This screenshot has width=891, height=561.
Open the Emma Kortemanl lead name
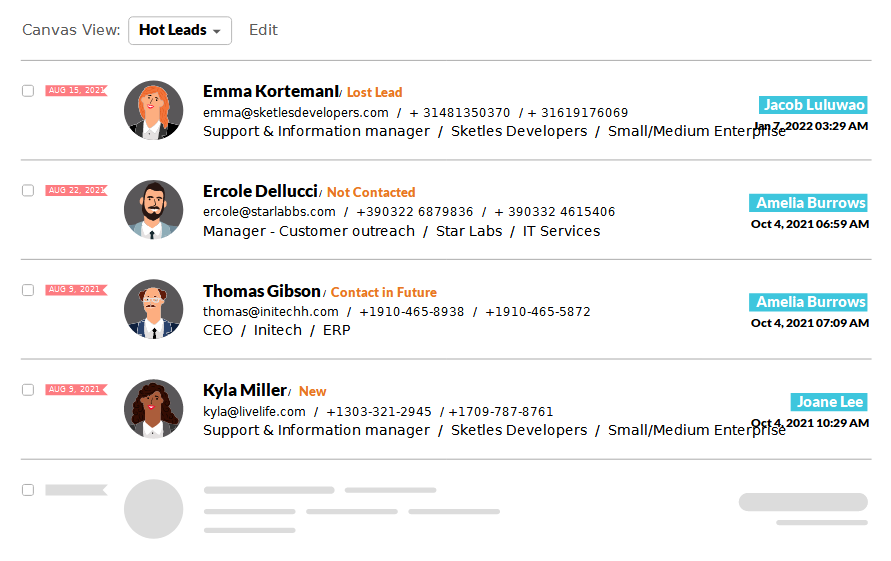pyautogui.click(x=271, y=92)
